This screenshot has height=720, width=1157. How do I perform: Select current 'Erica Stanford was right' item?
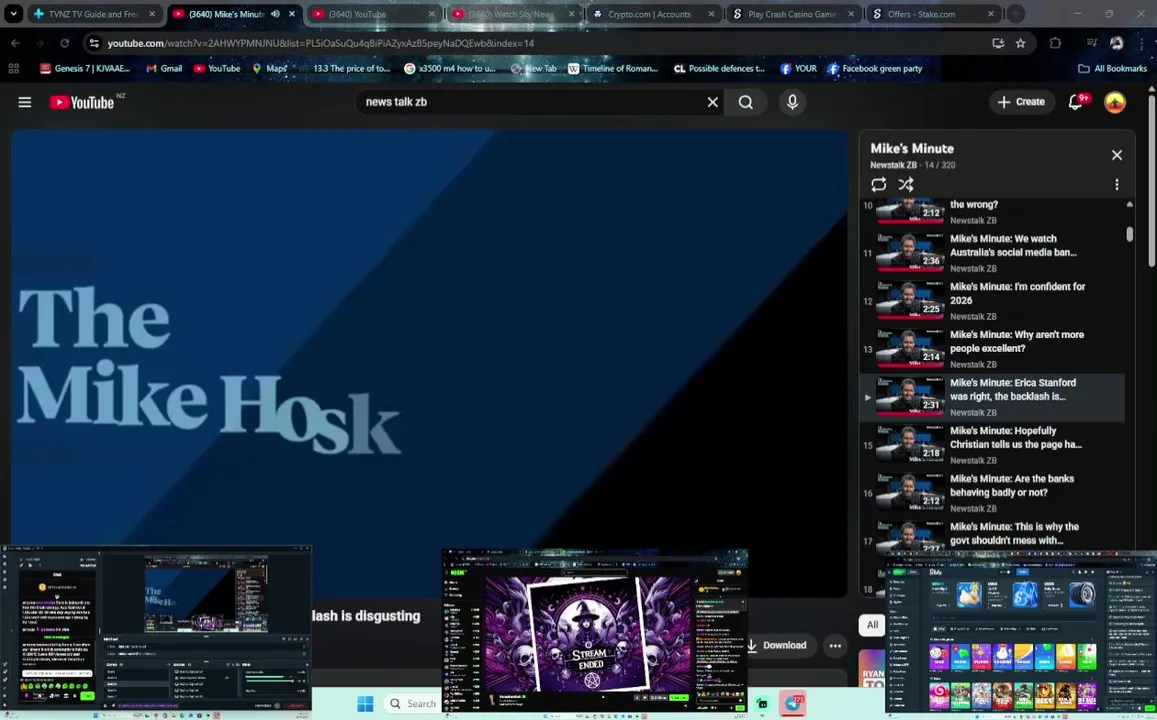[x=992, y=397]
